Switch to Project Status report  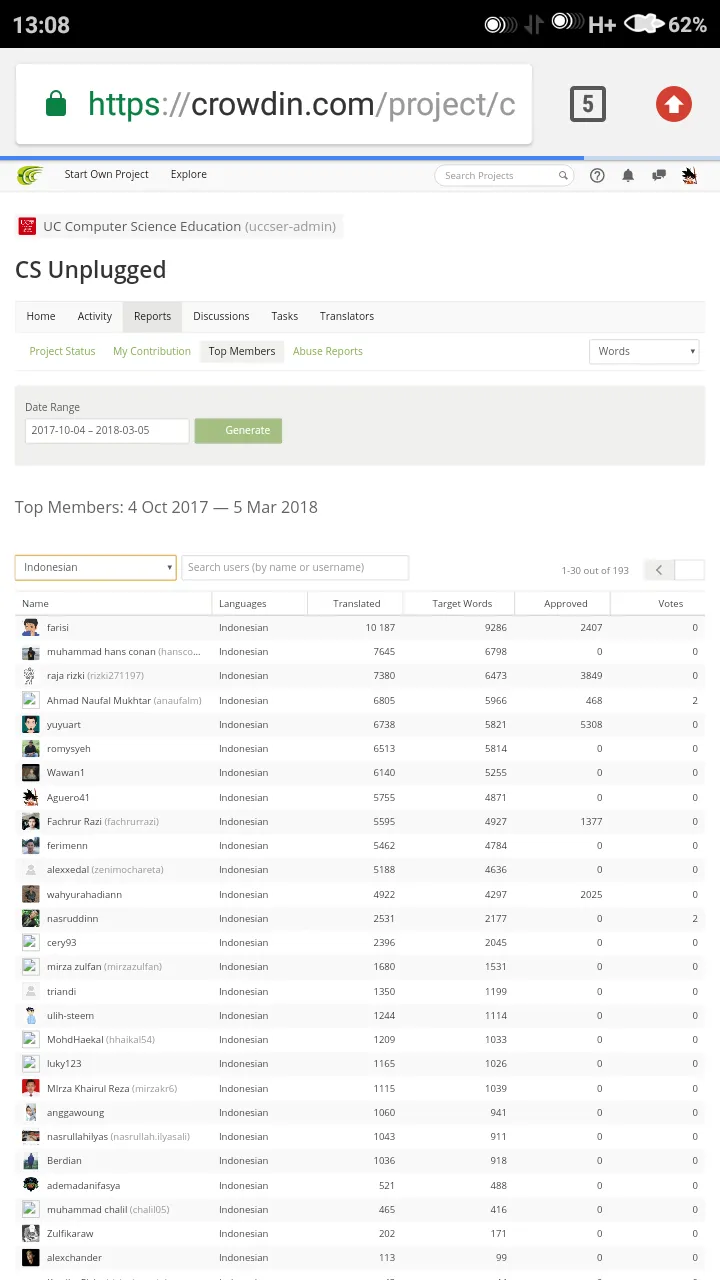62,351
